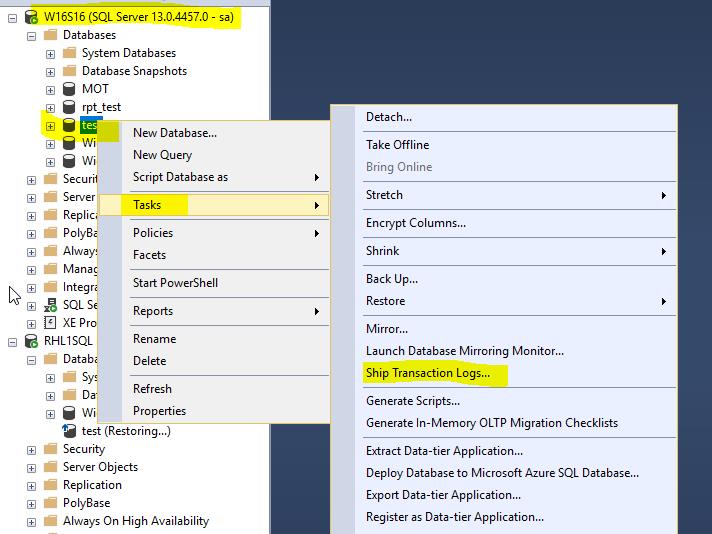Screen dimensions: 712x534
Task: Choose Export Data-tier Application...
Action: pos(504,495)
